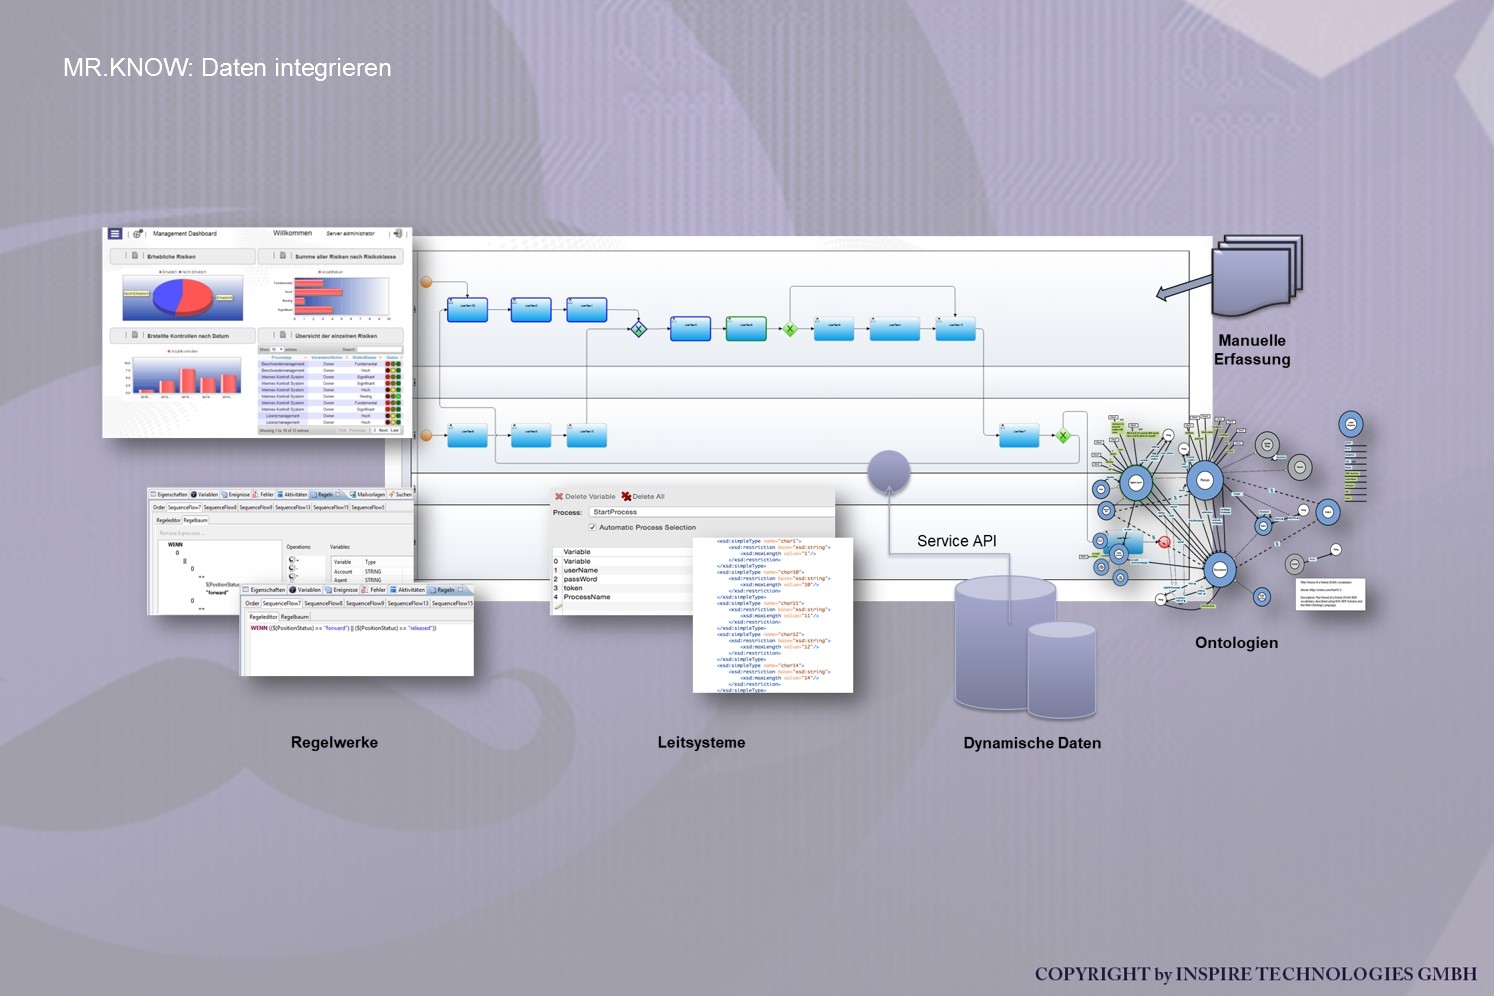The width and height of the screenshot is (1494, 996).
Task: Click the "forward" value in the rule tree
Action: (217, 592)
